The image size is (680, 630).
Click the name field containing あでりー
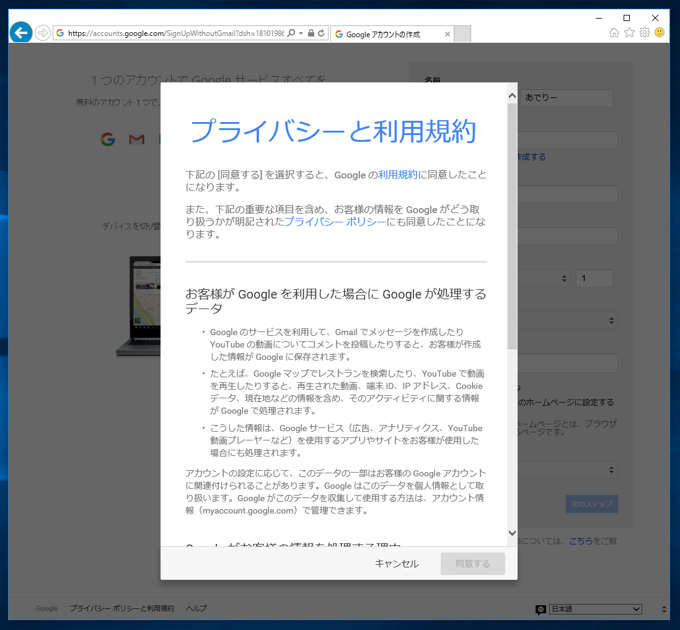(x=566, y=98)
